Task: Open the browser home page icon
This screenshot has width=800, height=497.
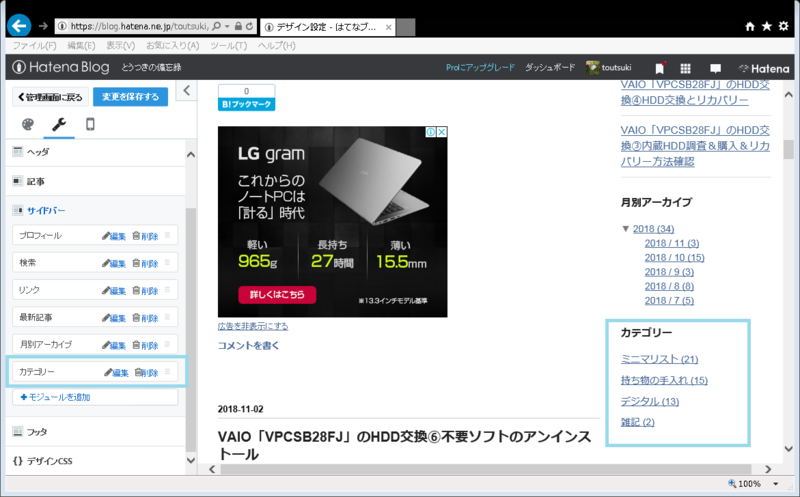Action: (750, 26)
